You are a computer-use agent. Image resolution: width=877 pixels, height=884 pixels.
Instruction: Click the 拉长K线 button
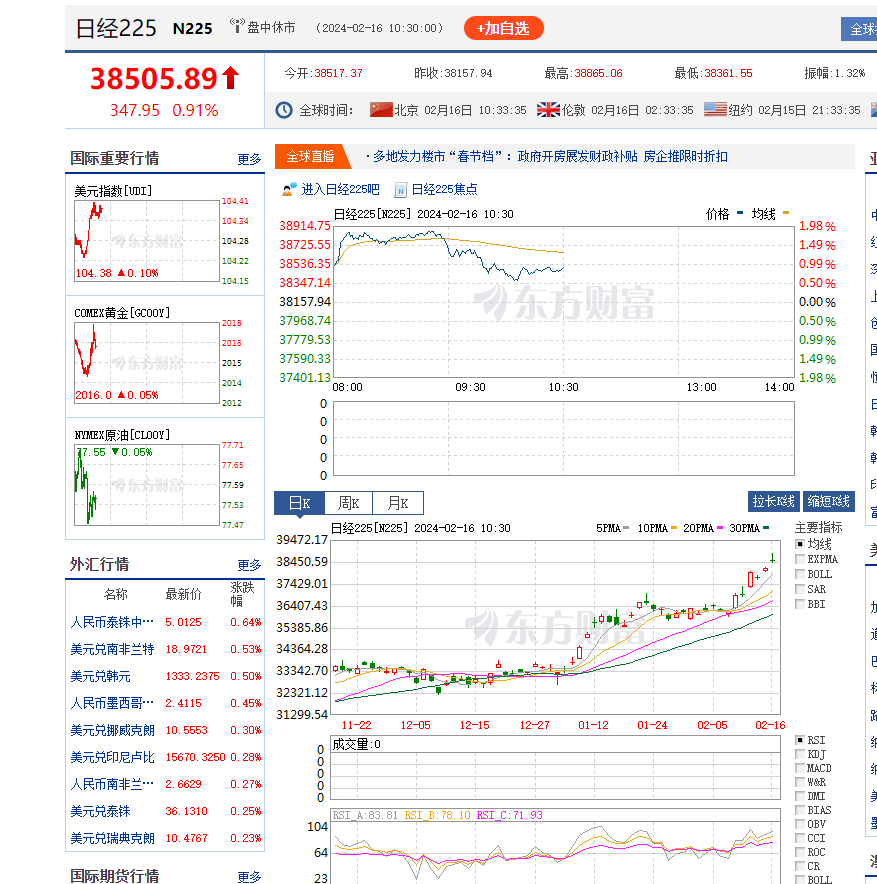[x=773, y=501]
